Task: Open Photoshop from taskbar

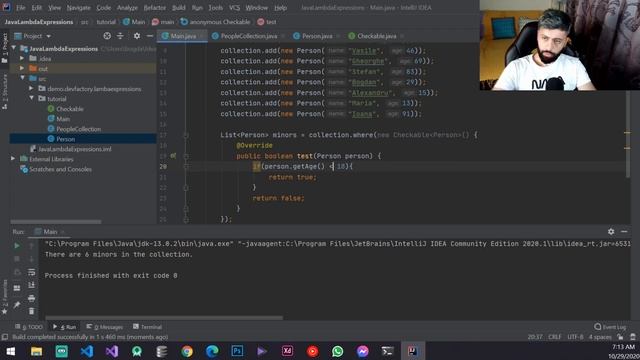Action: [x=237, y=351]
